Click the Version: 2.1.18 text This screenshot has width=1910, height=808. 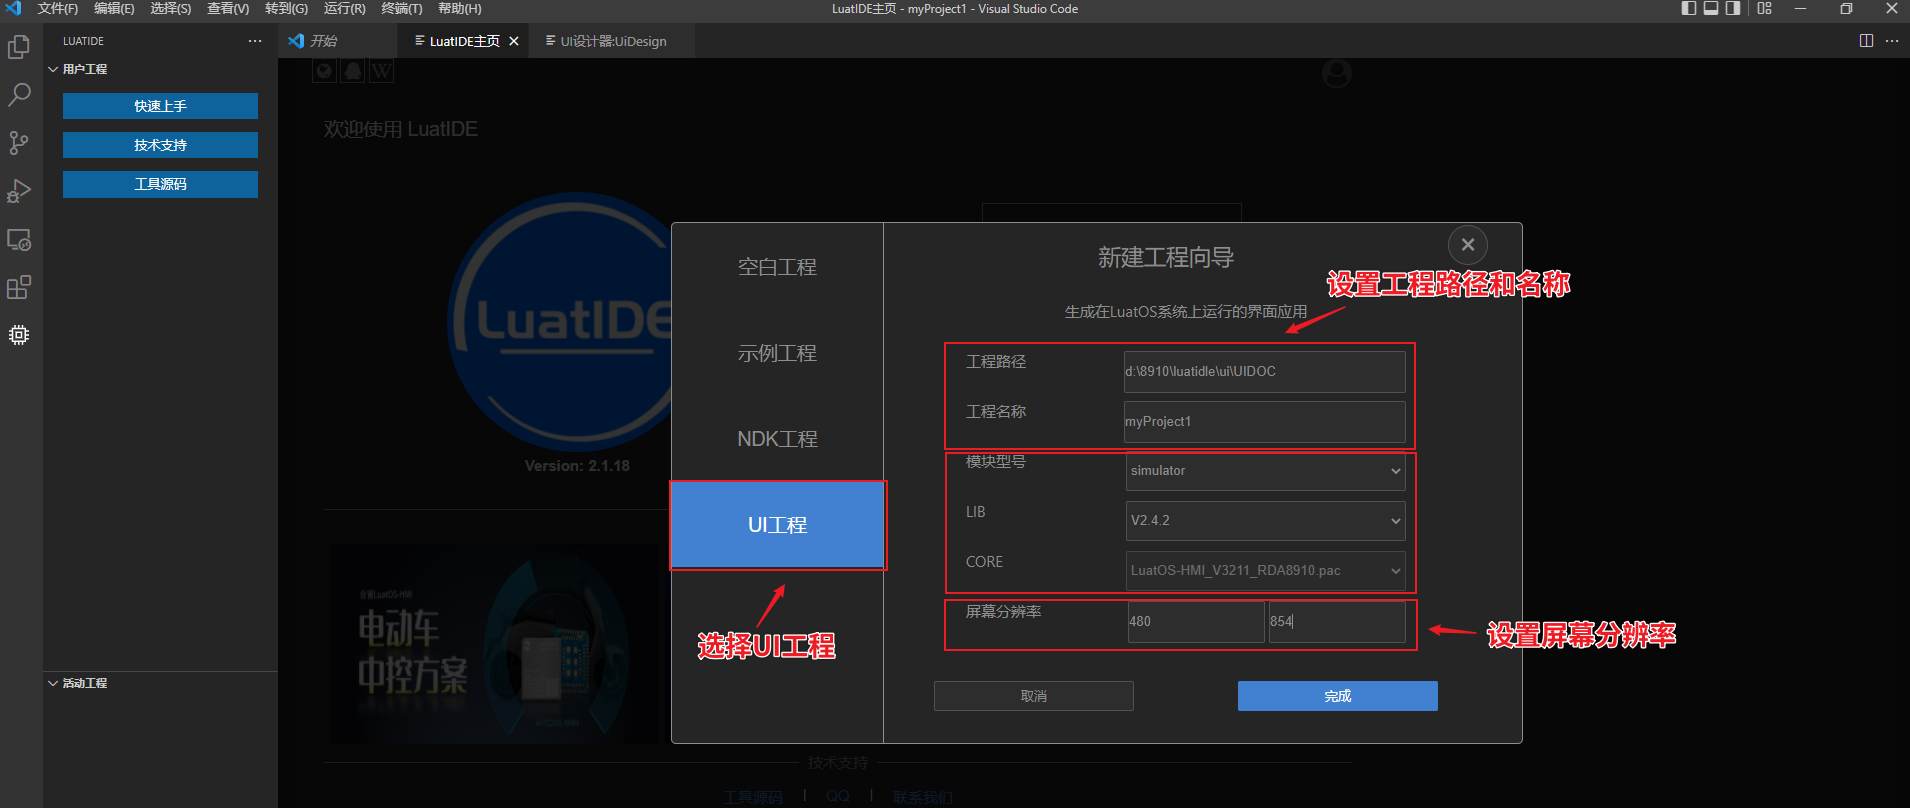(x=577, y=466)
